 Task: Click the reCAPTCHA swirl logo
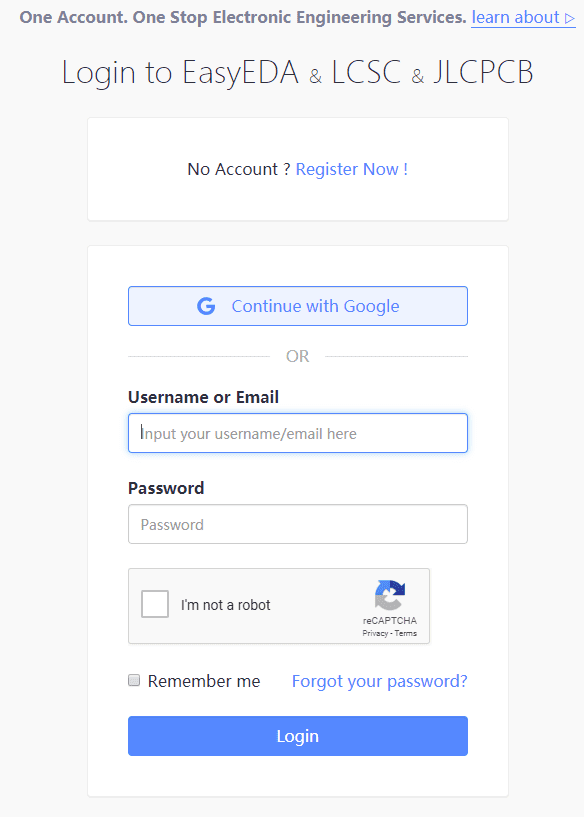point(390,595)
